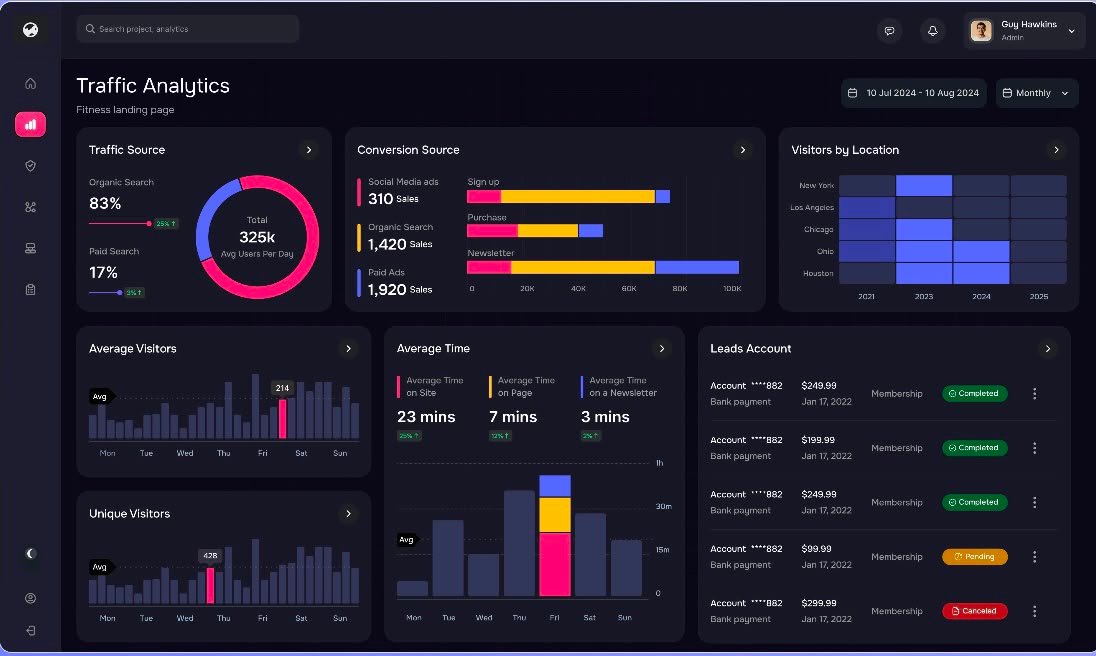The image size is (1096, 656).
Task: Focus the Search project, analytics field
Action: click(188, 29)
